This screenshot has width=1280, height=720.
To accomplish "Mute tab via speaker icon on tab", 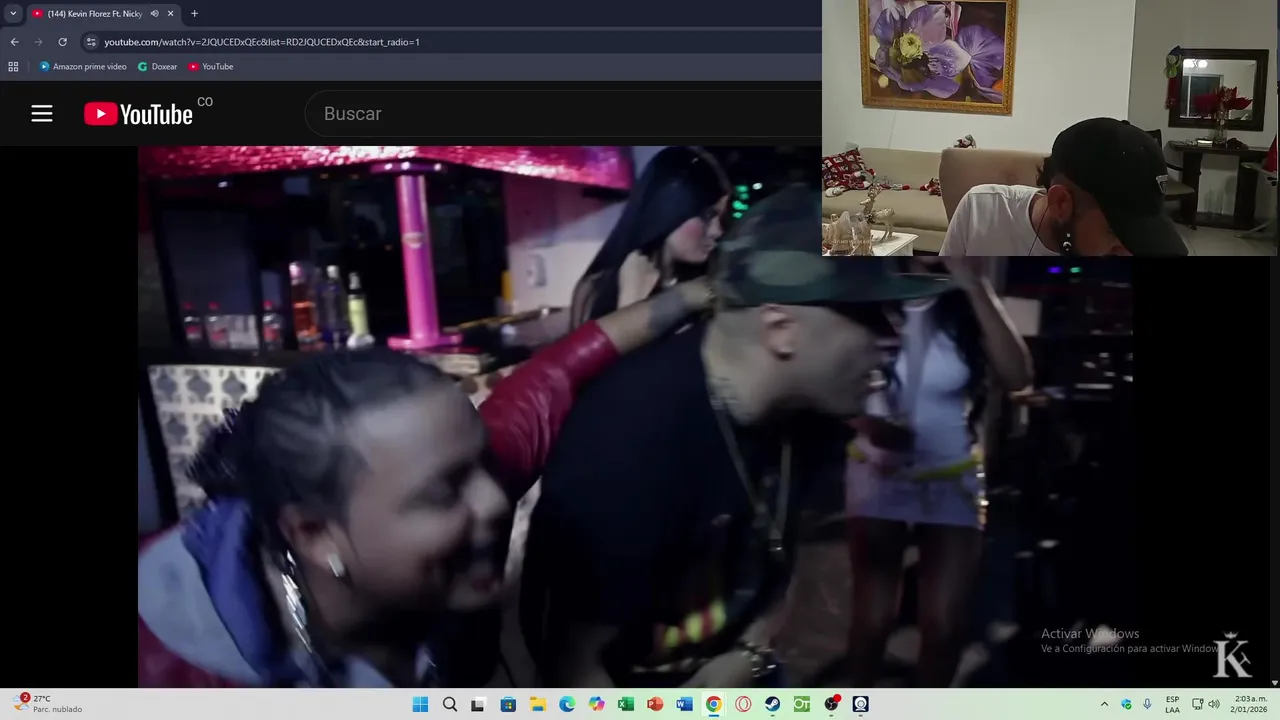I will [154, 14].
